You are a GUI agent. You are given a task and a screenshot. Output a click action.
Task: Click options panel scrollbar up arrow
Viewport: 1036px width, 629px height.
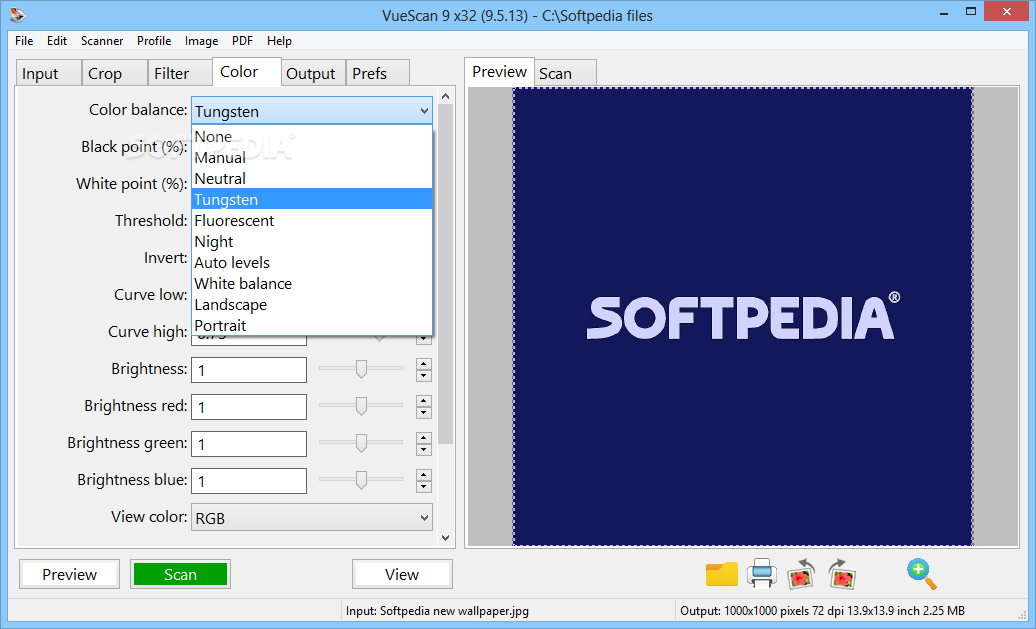click(x=446, y=96)
